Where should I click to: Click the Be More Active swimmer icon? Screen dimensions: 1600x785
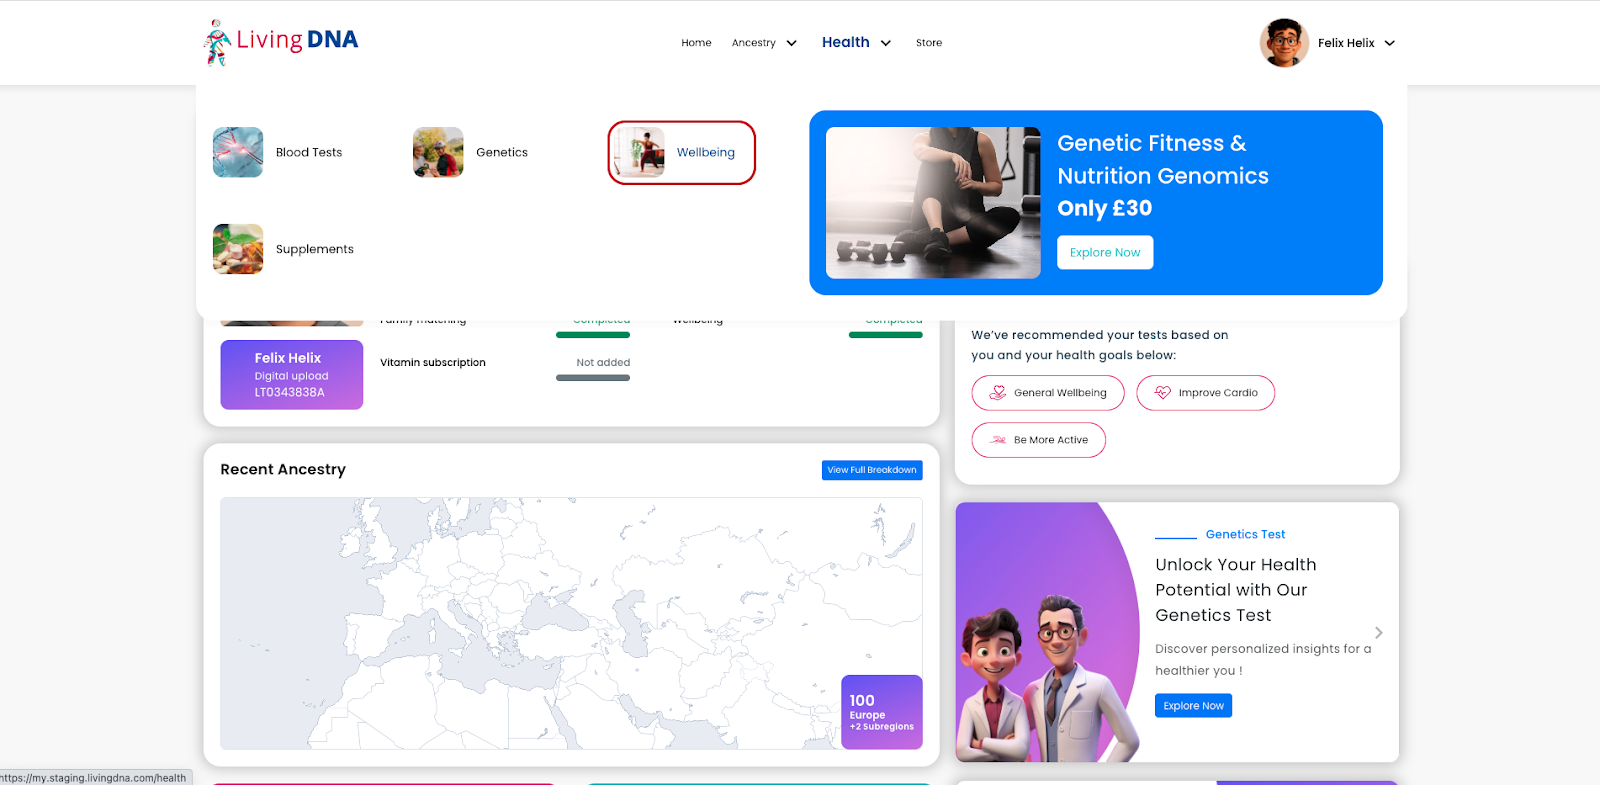click(x=997, y=440)
